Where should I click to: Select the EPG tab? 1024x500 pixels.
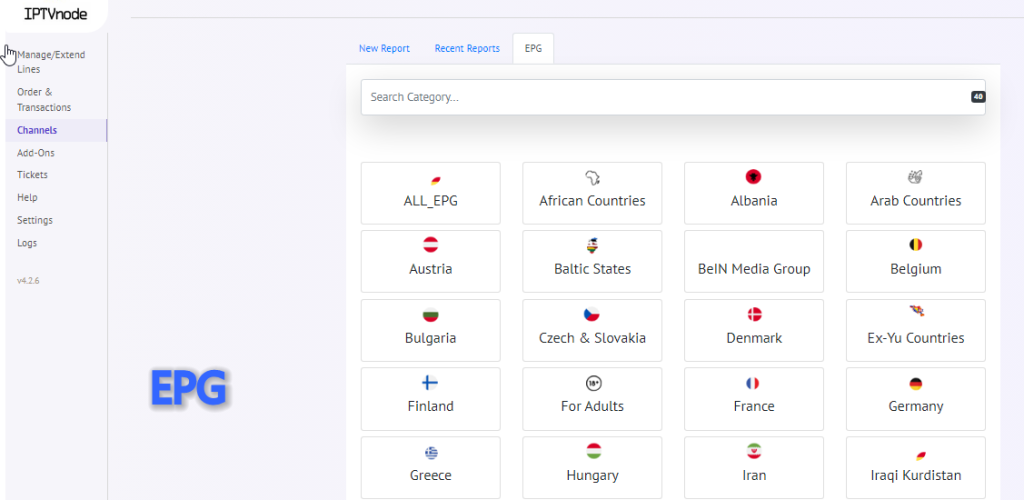tap(533, 49)
